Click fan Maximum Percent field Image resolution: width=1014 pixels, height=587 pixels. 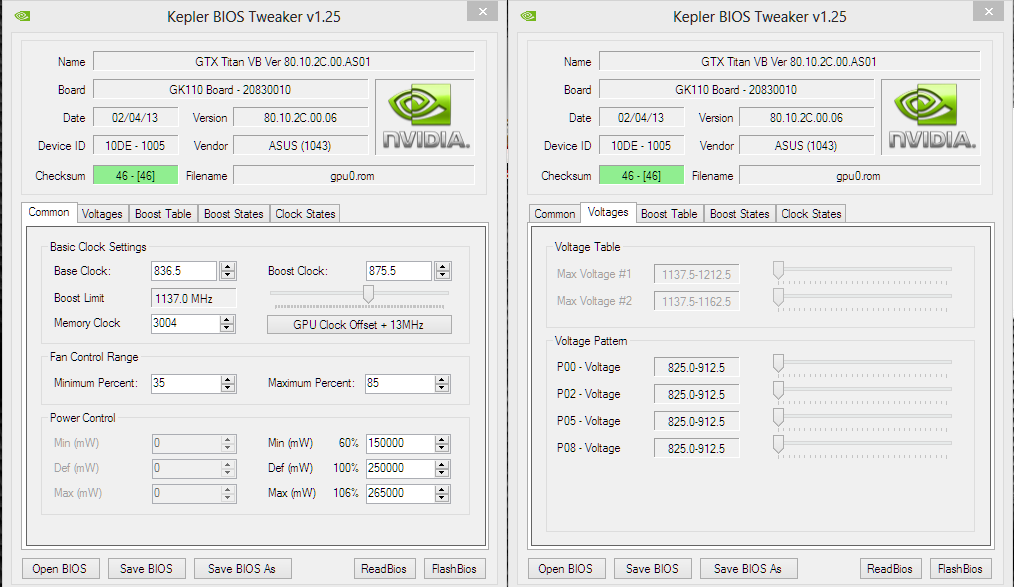[400, 383]
